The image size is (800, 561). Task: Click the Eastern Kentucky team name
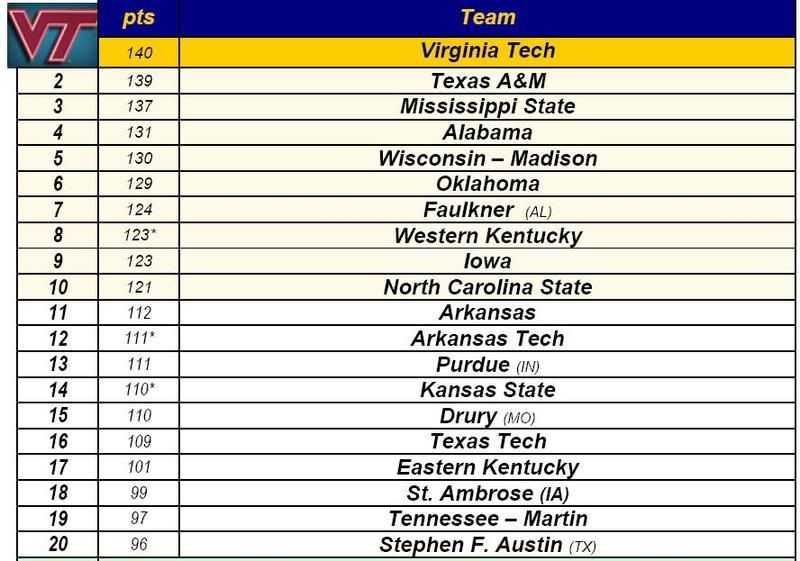488,468
